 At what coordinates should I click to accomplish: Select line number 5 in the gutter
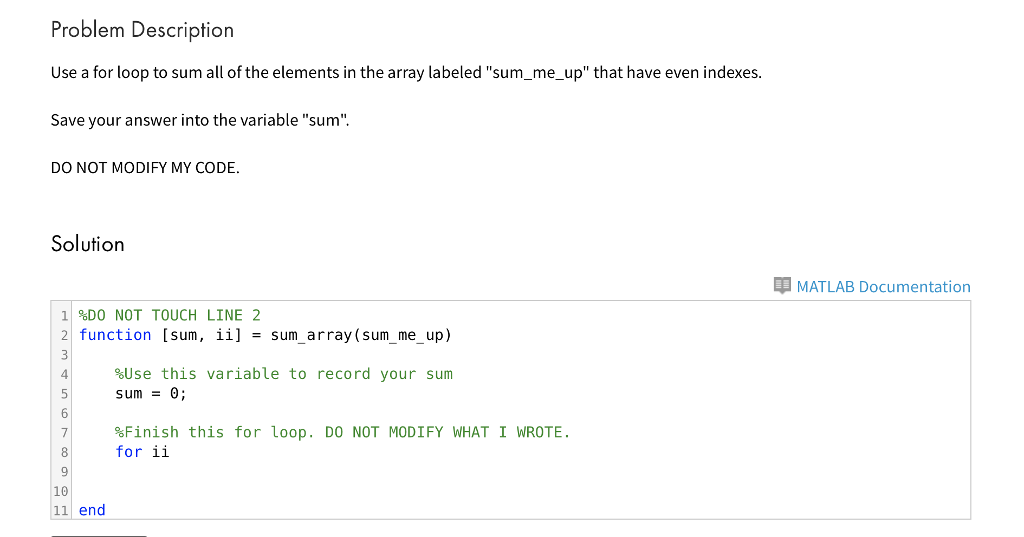point(64,393)
